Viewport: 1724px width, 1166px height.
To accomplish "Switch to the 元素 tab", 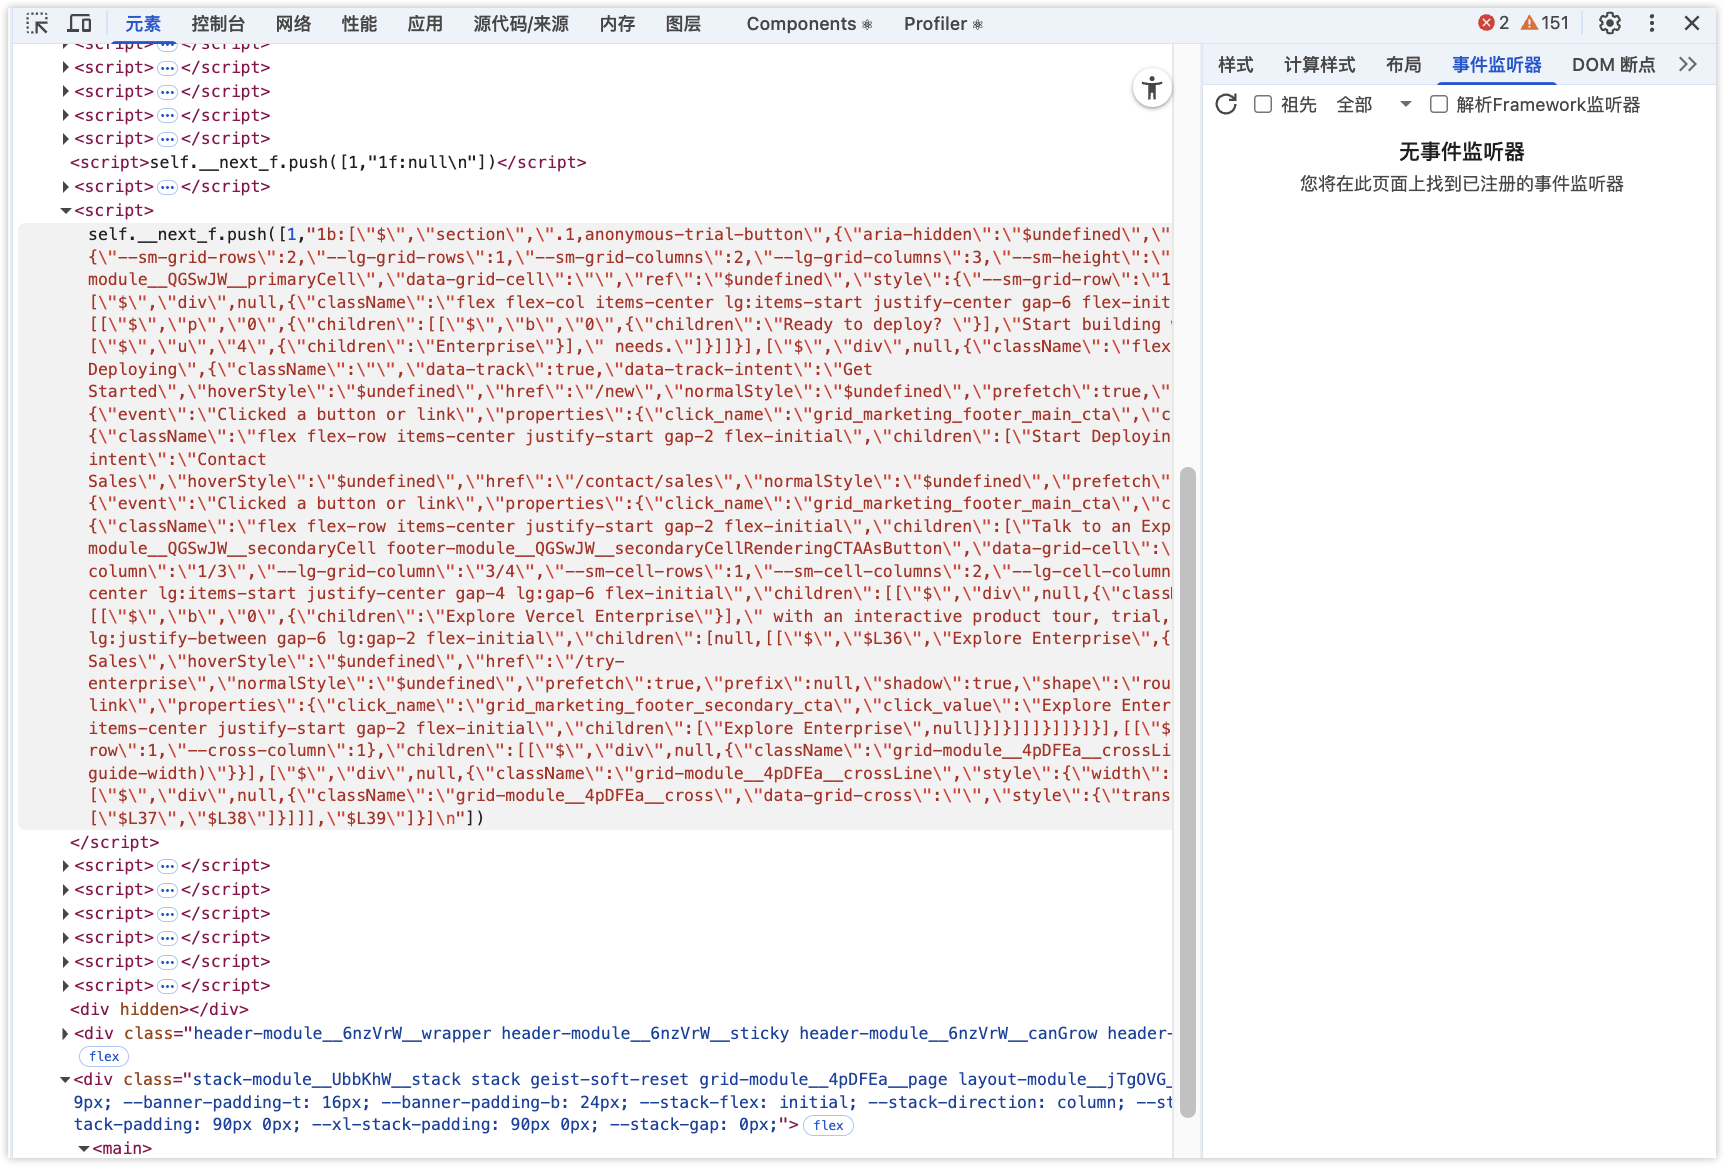I will pos(143,24).
